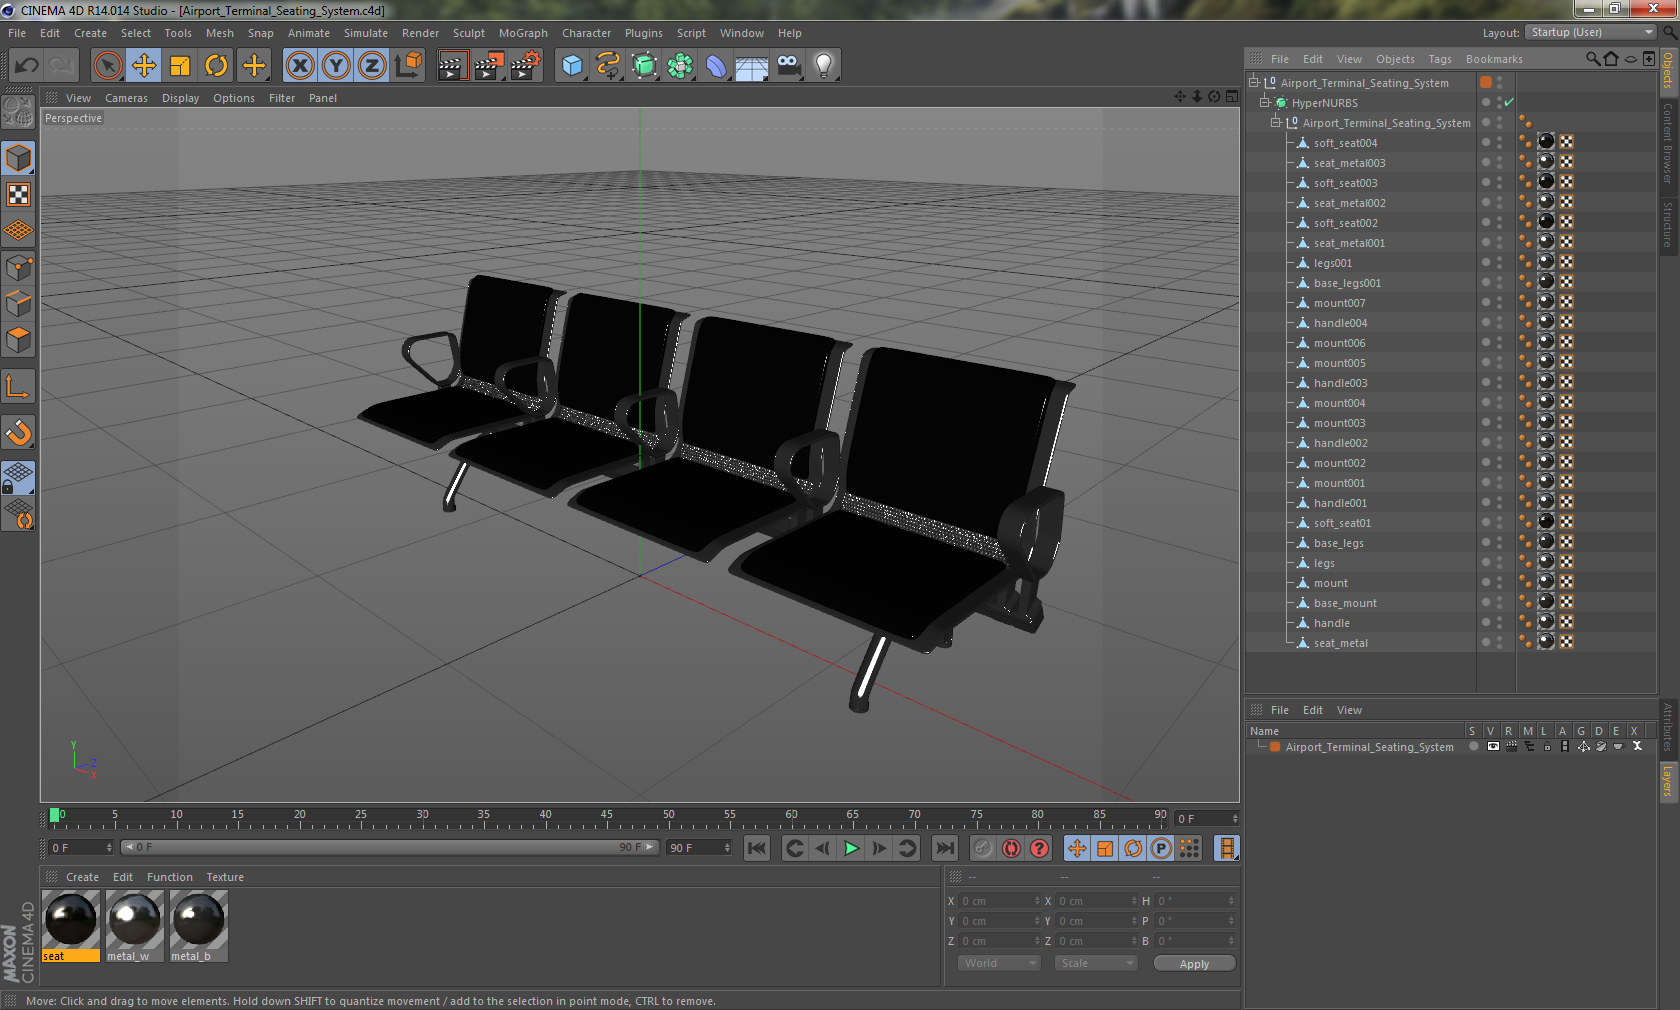Open the World coordinate dropdown
Viewport: 1680px width, 1010px height.
(999, 963)
